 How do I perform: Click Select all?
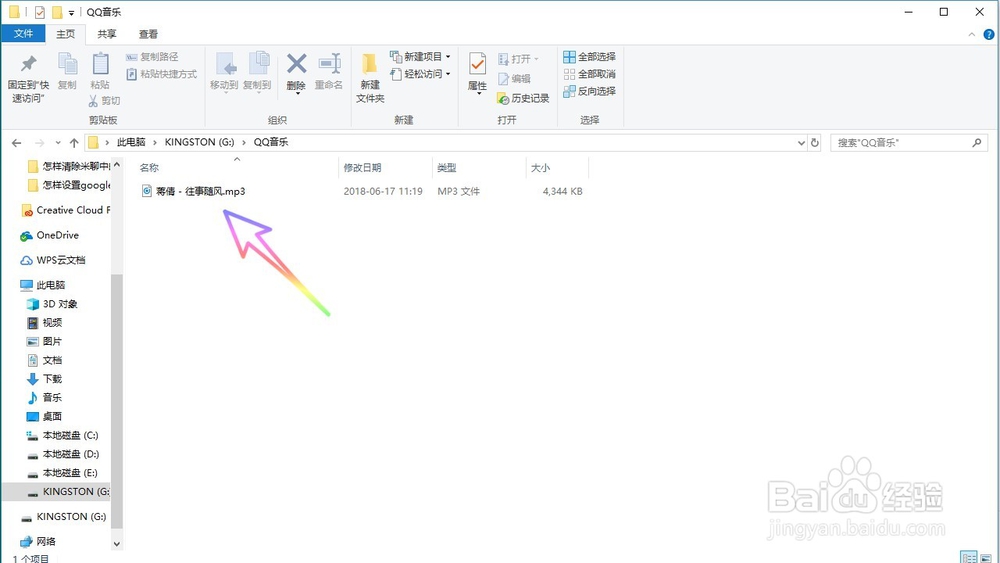[589, 57]
